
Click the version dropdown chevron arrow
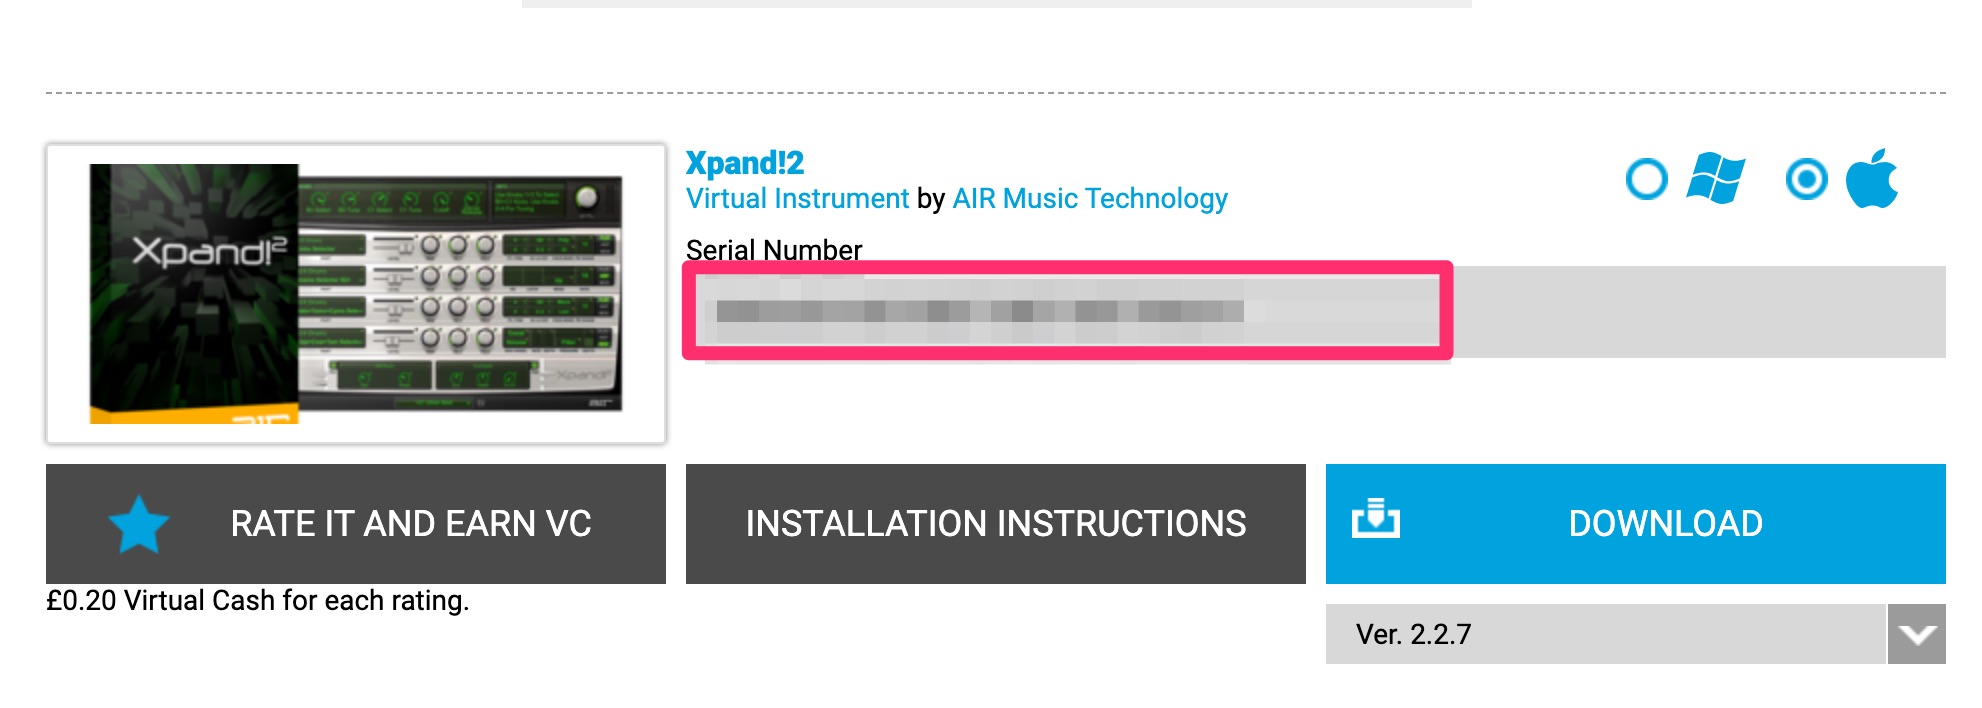(1916, 634)
